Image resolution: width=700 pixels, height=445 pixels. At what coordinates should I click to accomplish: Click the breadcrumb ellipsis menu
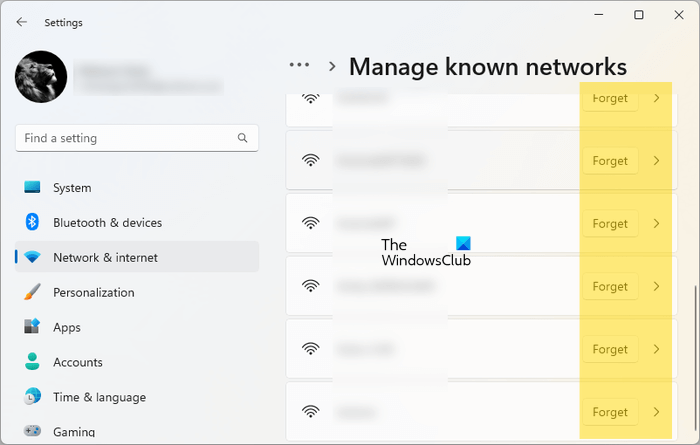[x=299, y=66]
